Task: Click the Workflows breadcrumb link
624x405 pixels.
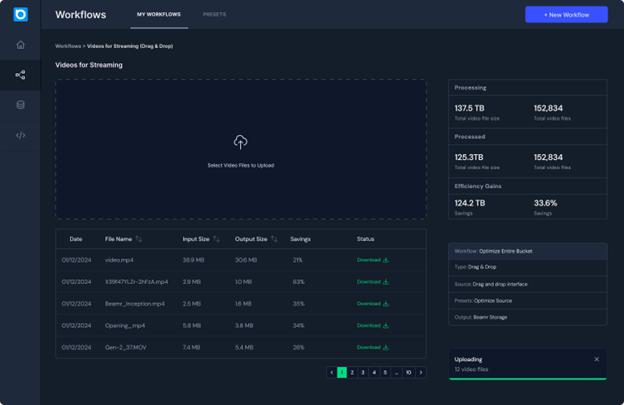Action: 68,46
